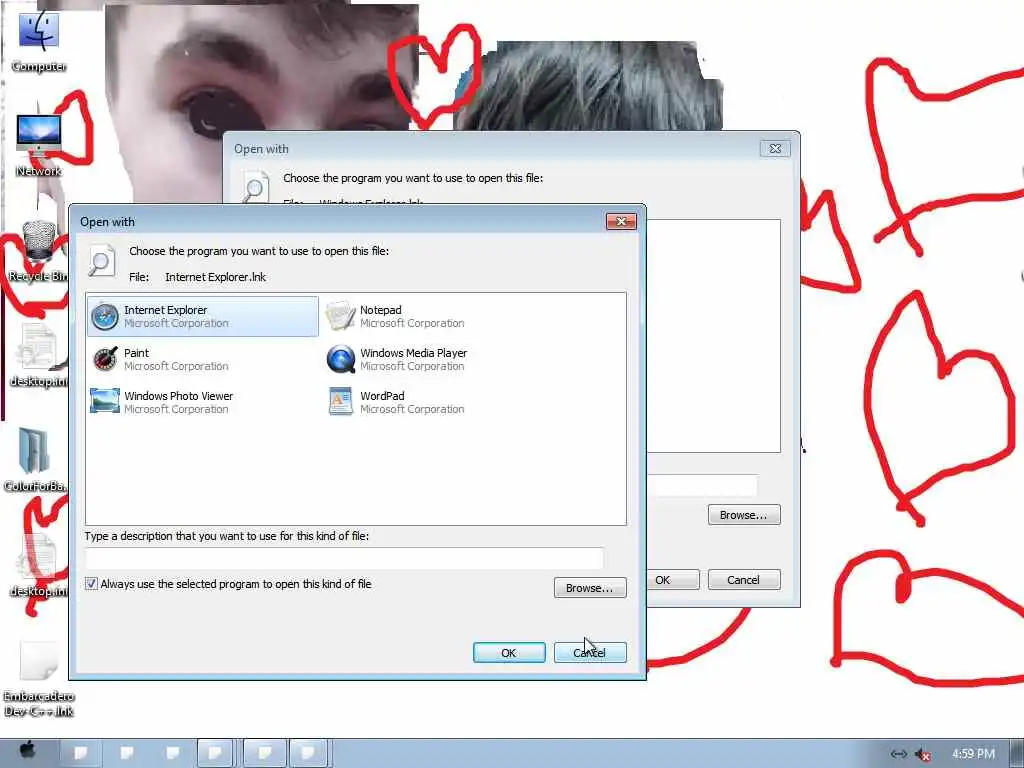The width and height of the screenshot is (1024, 768).
Task: Select the Embarcadero Dev-C++.lnk desktop shortcut
Action: 39,679
